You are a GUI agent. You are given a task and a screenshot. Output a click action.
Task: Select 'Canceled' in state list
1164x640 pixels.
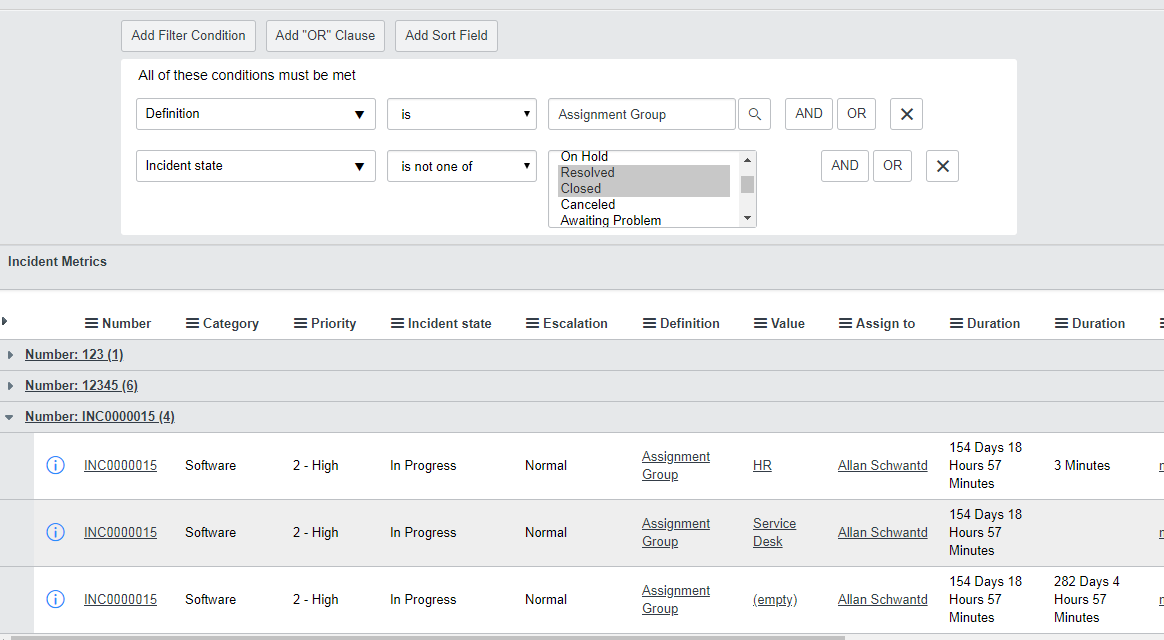click(x=644, y=205)
